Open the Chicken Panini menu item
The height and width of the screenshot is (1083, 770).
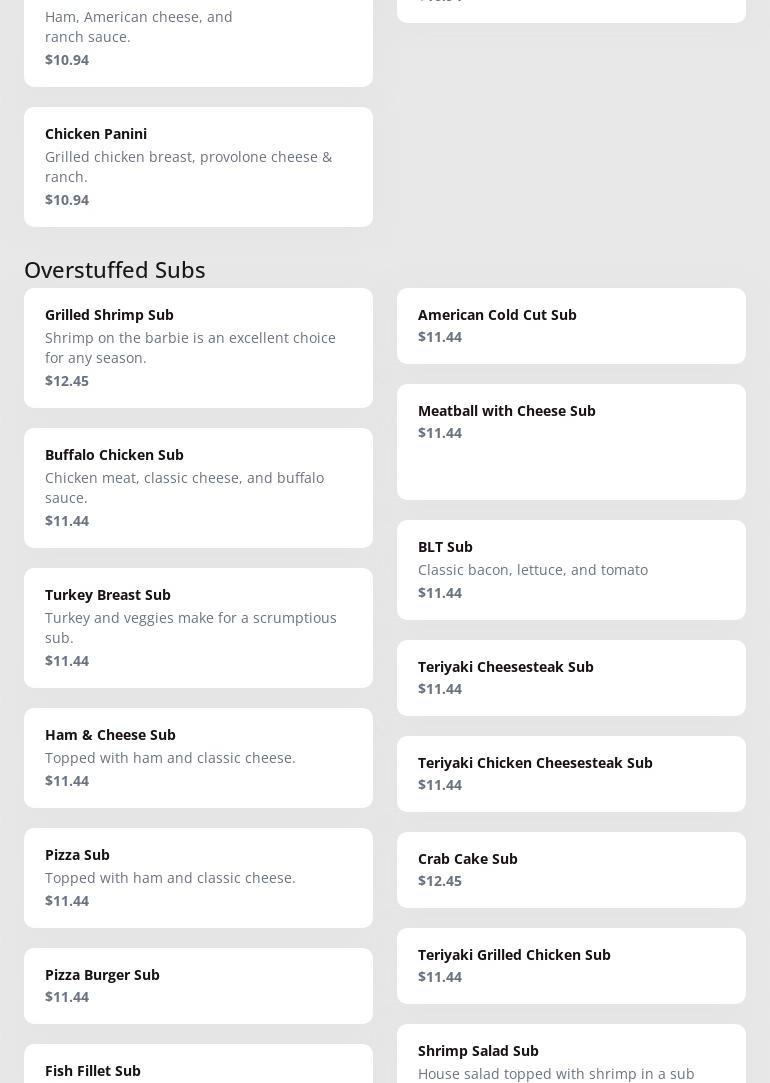click(198, 166)
